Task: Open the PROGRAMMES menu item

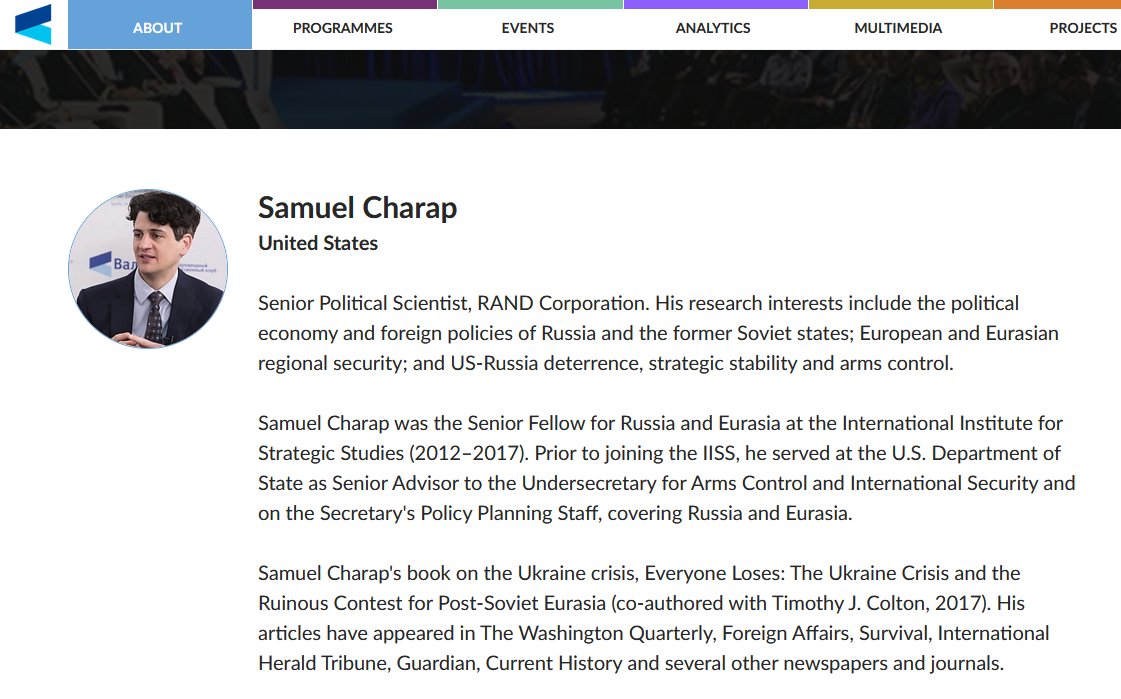Action: point(343,29)
